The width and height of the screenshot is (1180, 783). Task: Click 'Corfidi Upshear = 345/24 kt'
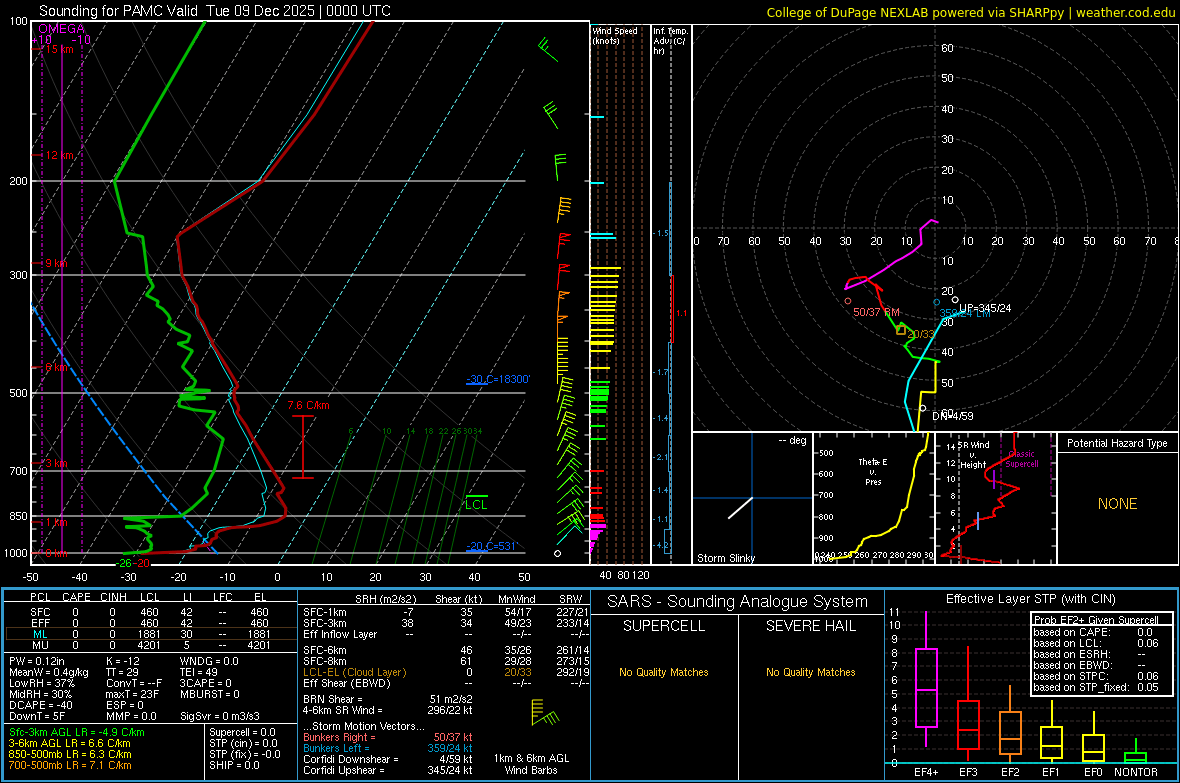(x=388, y=770)
